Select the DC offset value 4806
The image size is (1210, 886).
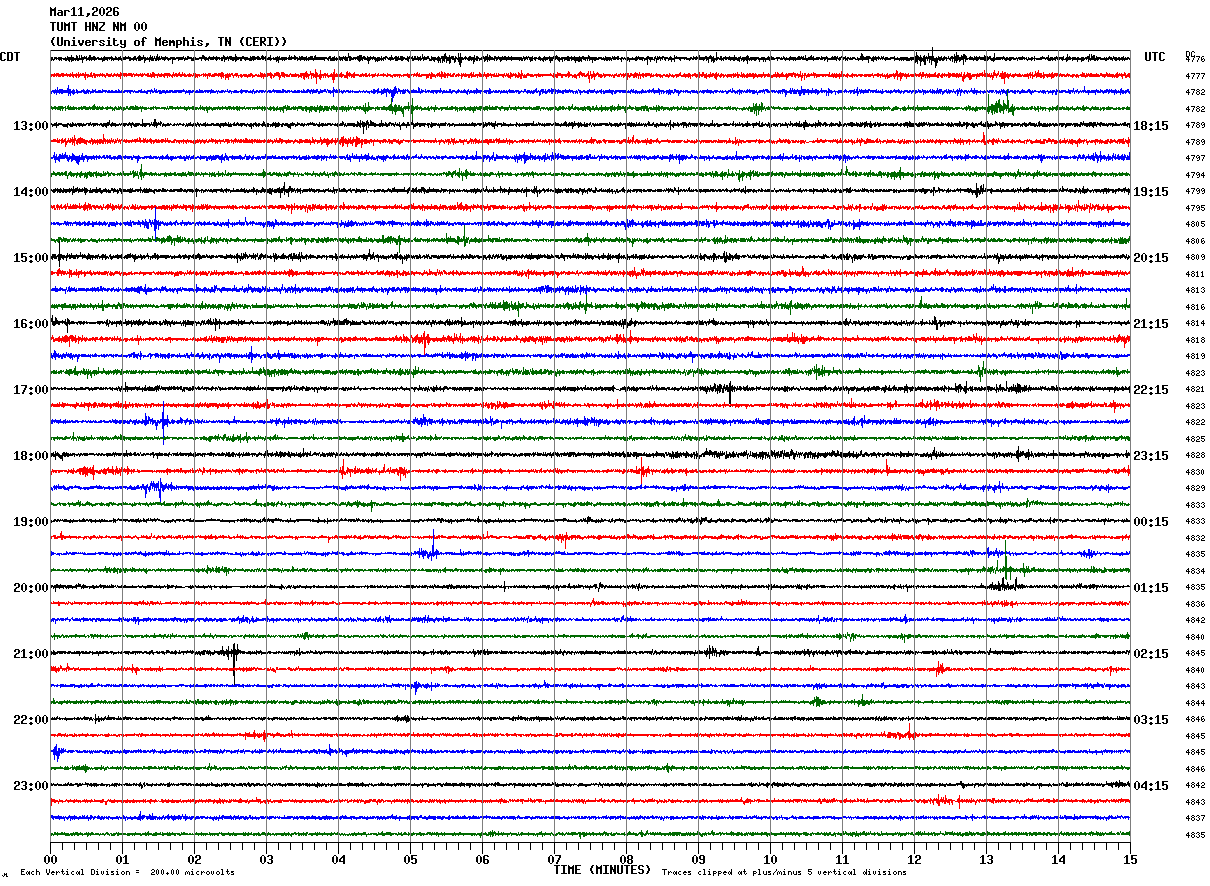pos(1195,241)
